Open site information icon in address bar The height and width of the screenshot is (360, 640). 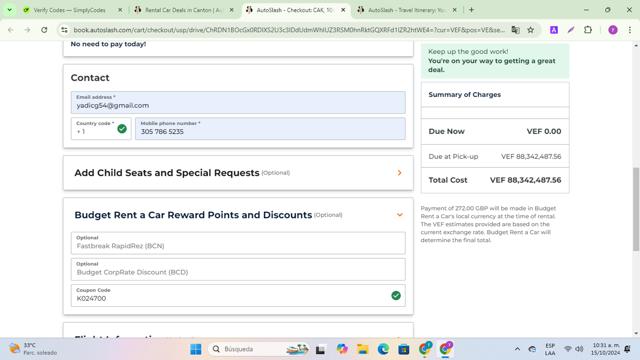(64, 30)
